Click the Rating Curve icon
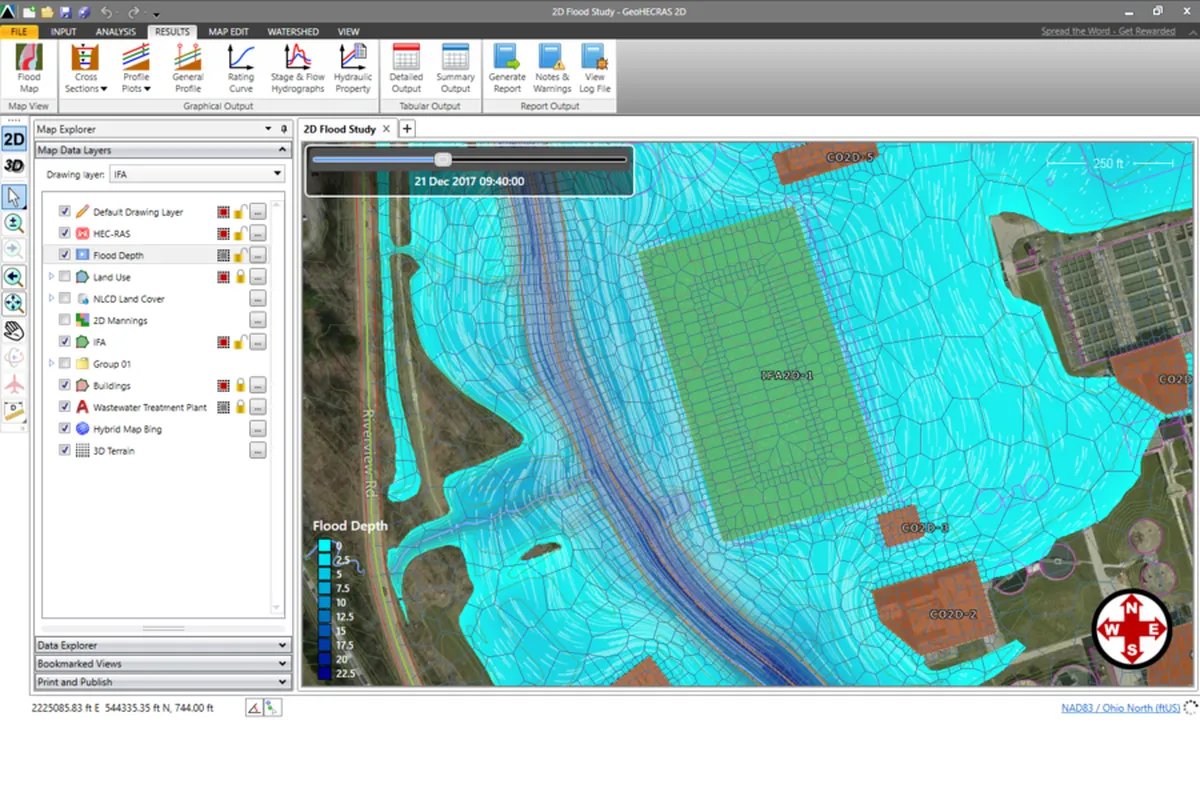The width and height of the screenshot is (1200, 800). click(x=240, y=68)
